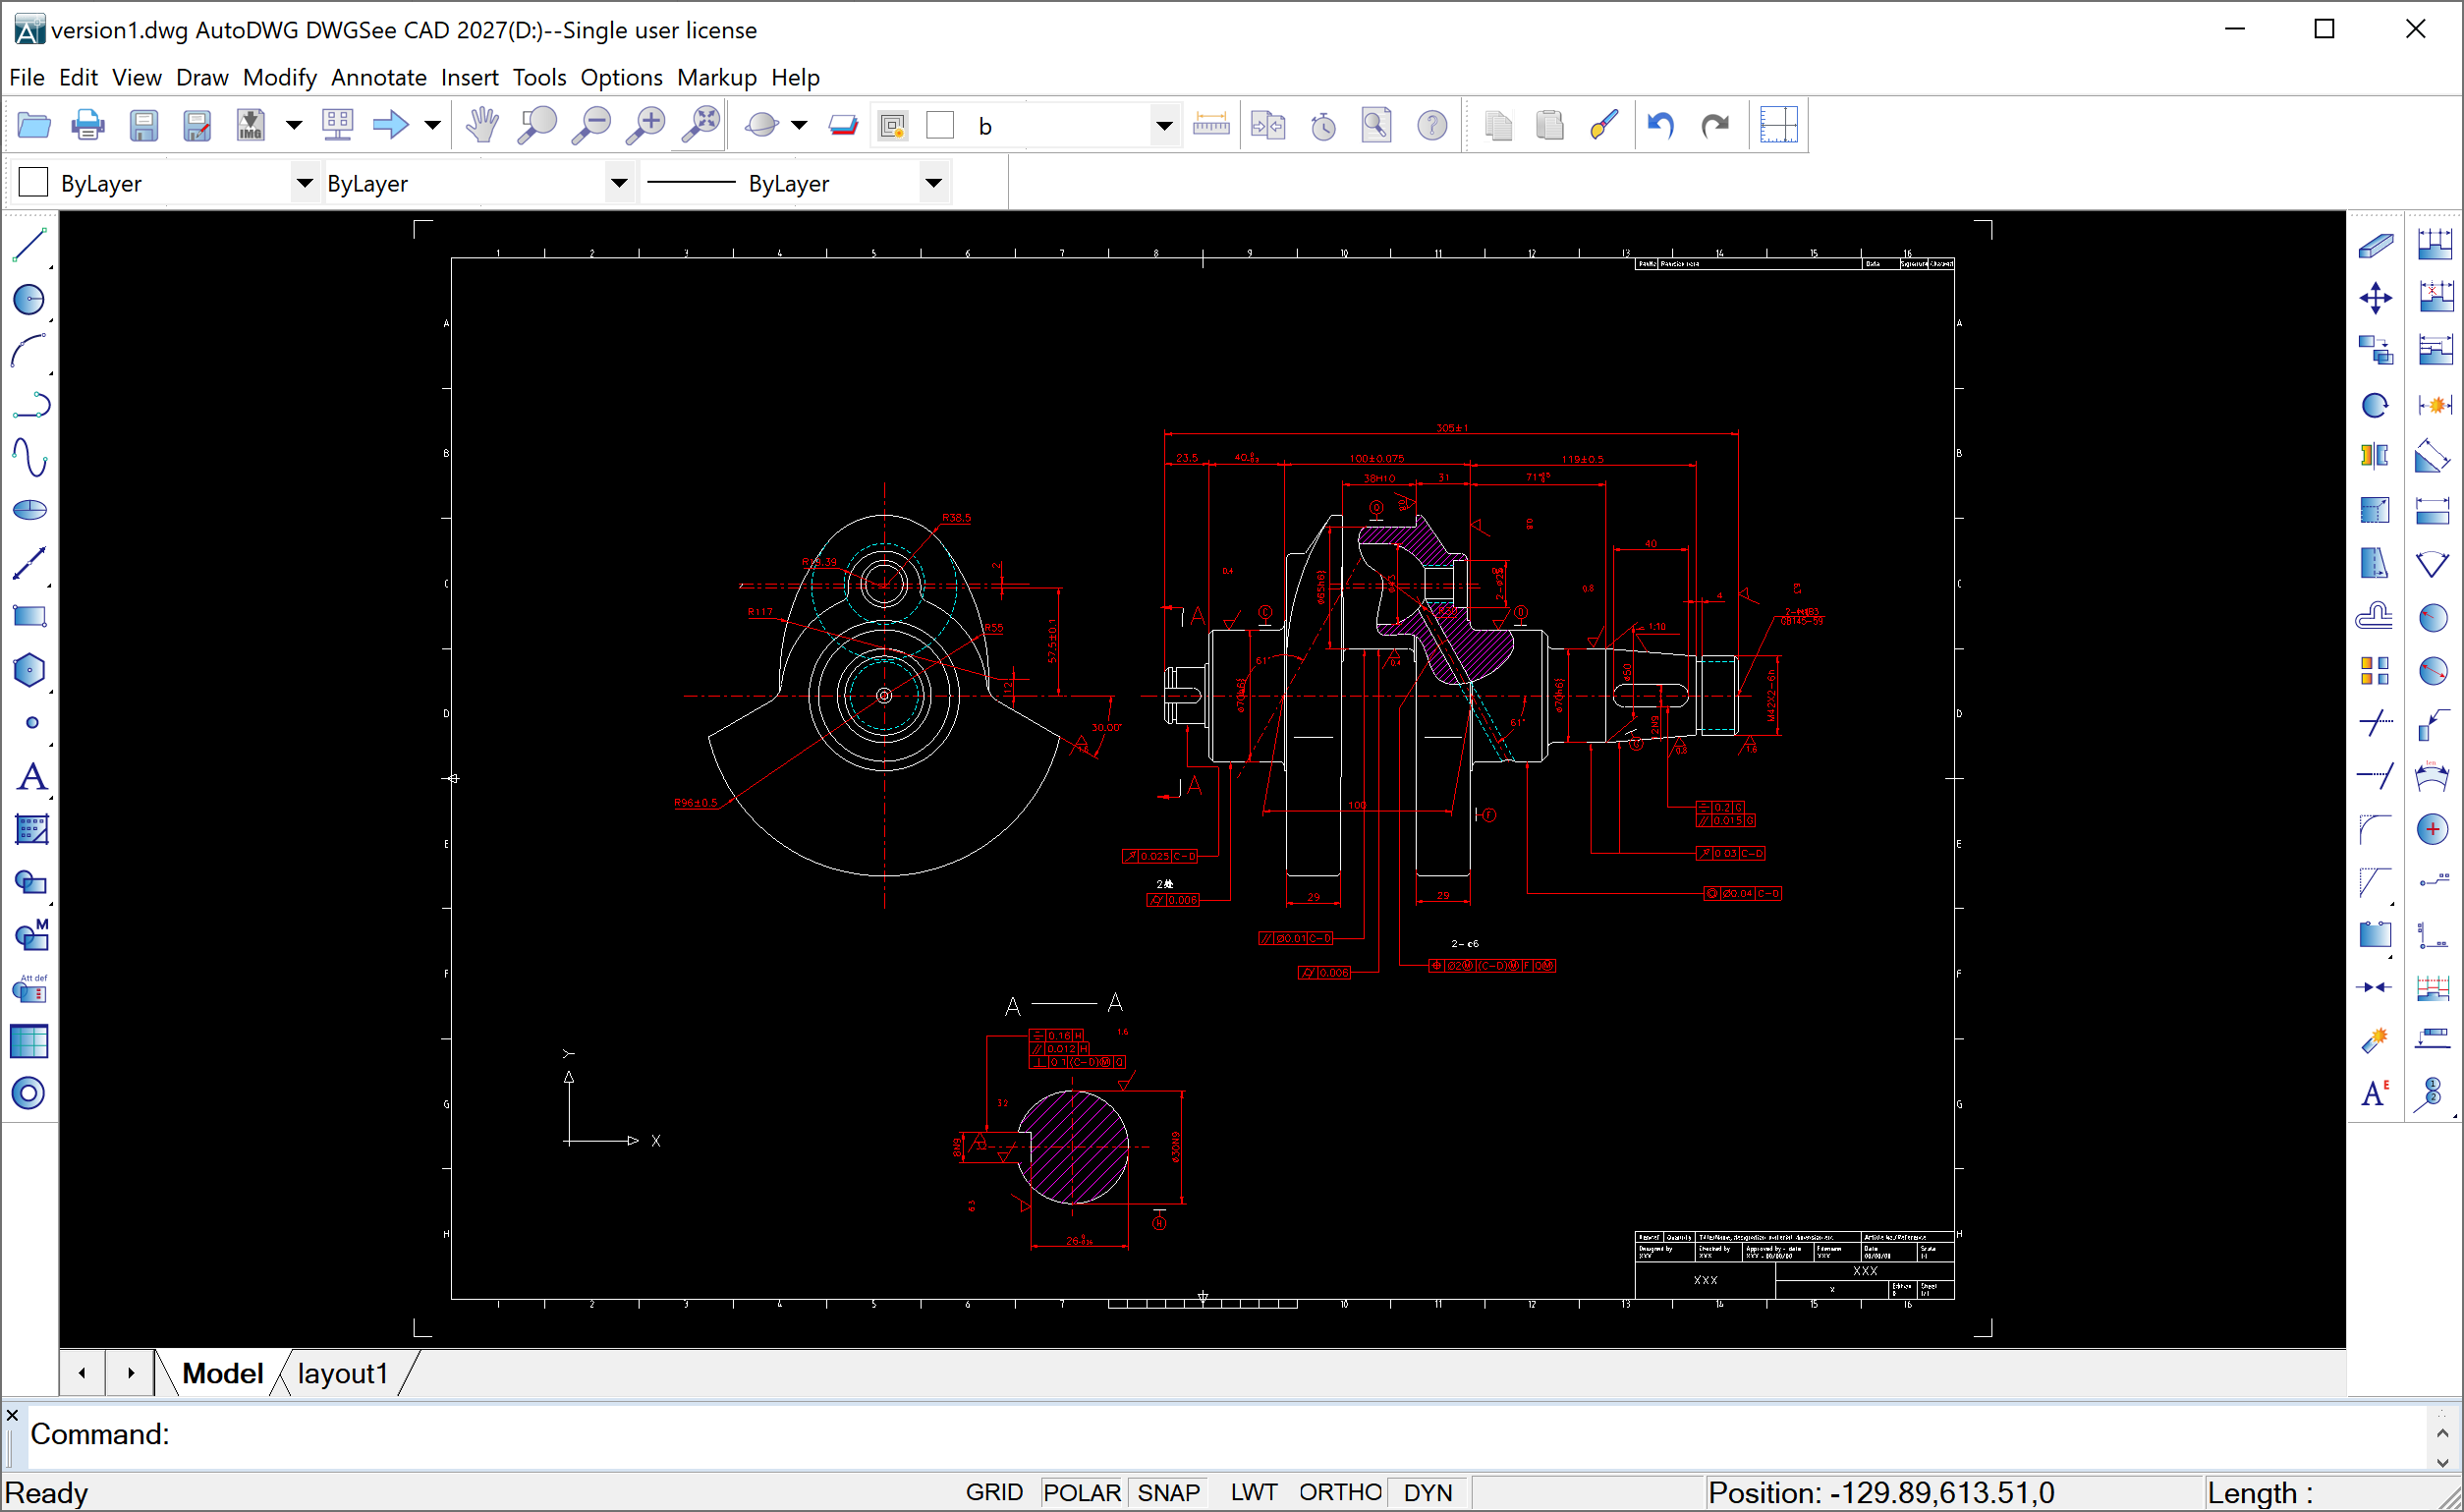The width and height of the screenshot is (2464, 1512).
Task: Click the viewport layout icon
Action: [1779, 126]
